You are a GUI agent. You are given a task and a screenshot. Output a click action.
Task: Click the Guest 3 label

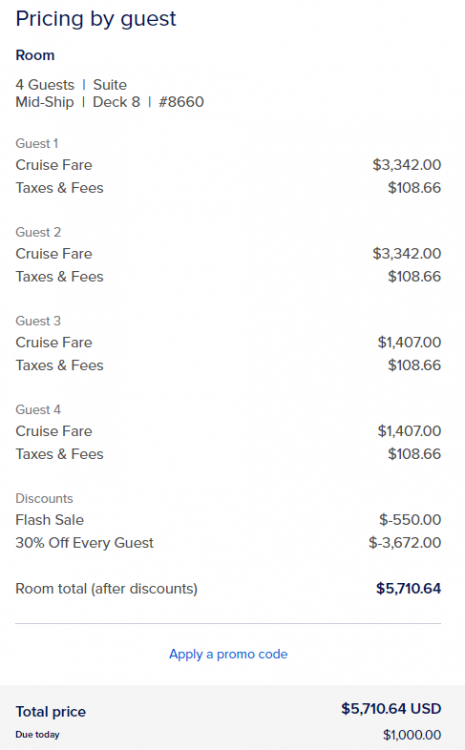(x=38, y=321)
